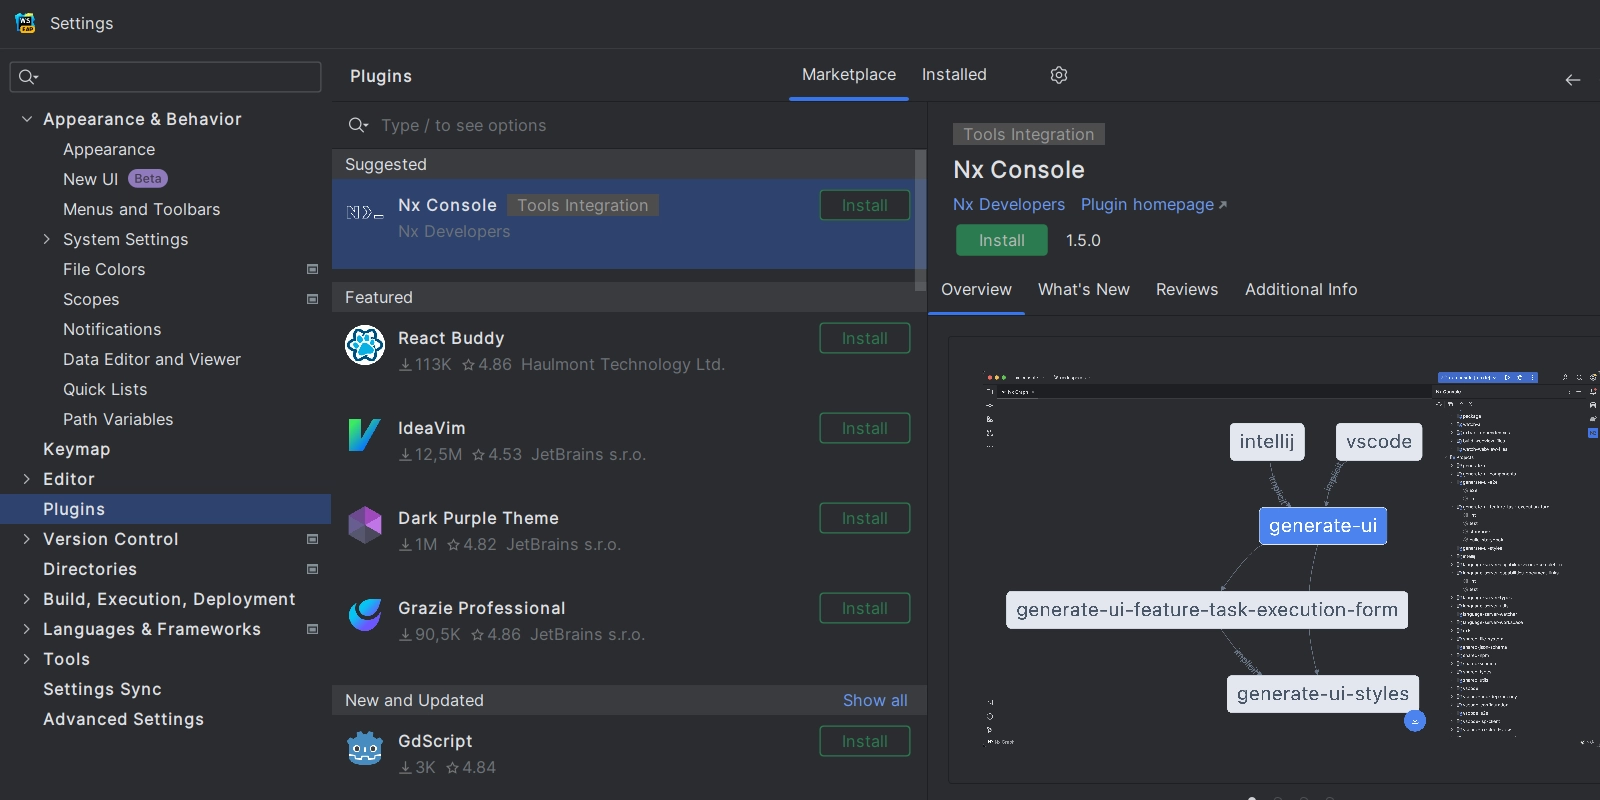1600x800 pixels.
Task: Install Nx Console from the suggested list
Action: tap(865, 205)
